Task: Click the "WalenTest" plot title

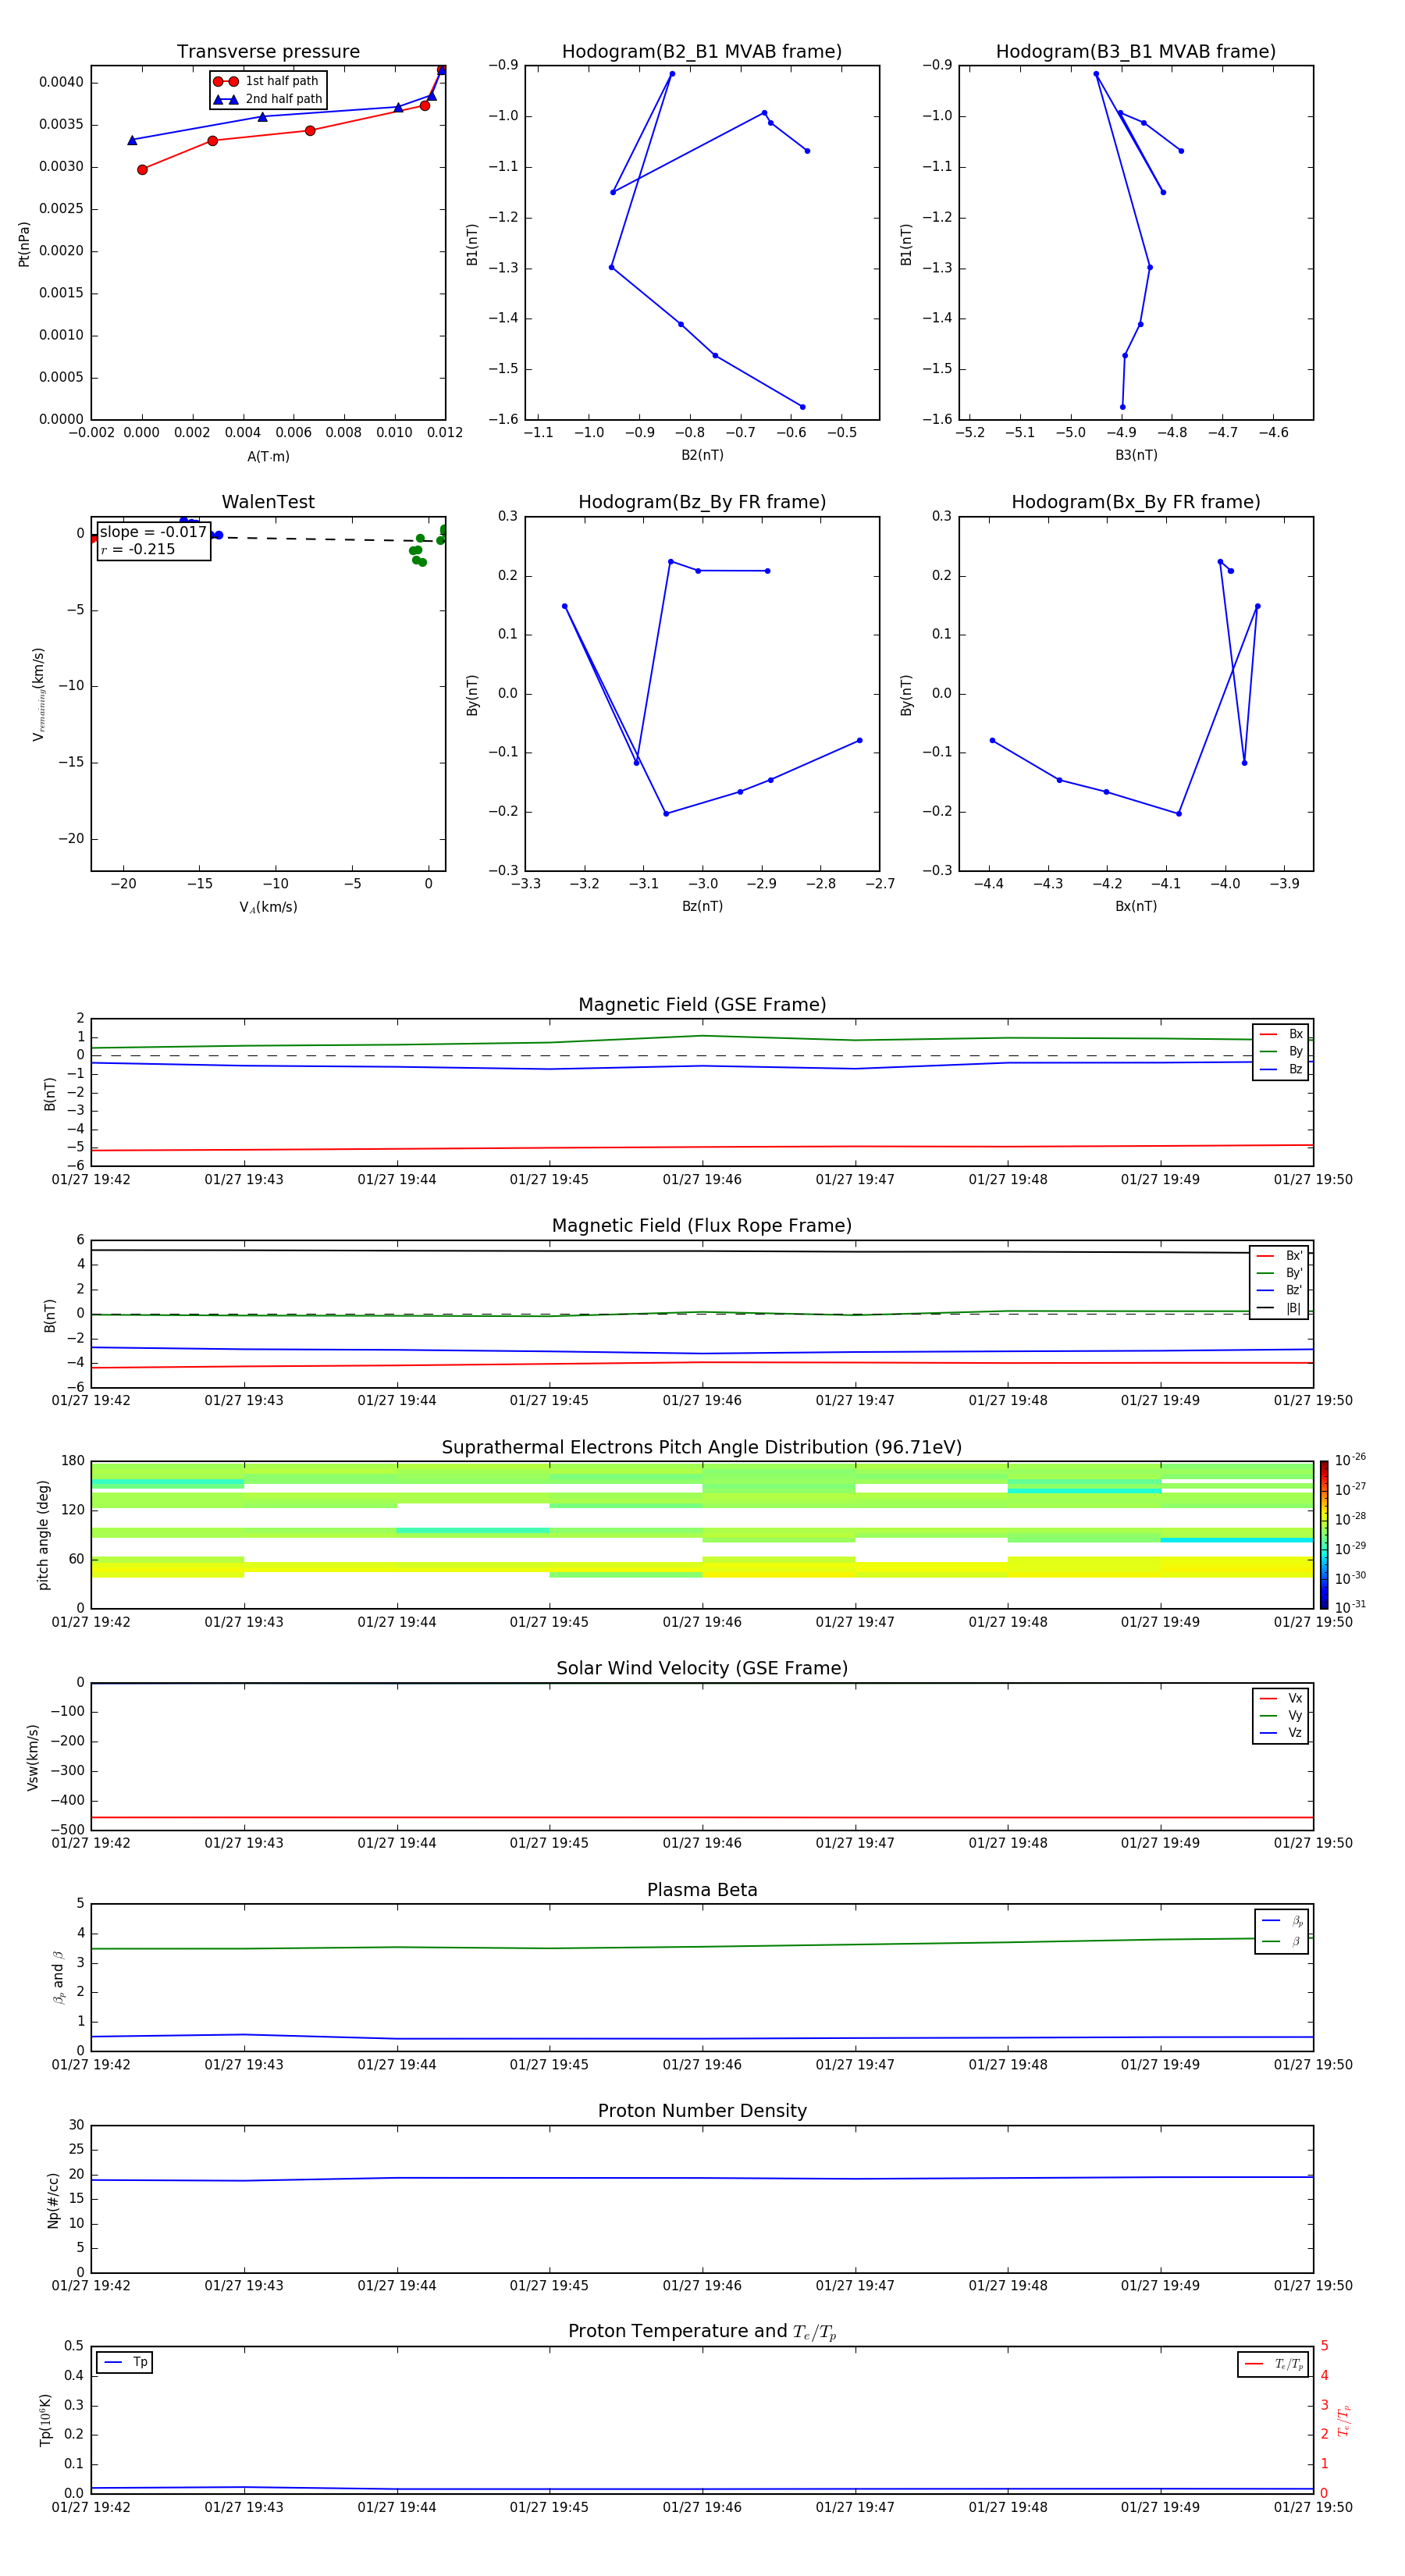Action: [x=268, y=502]
